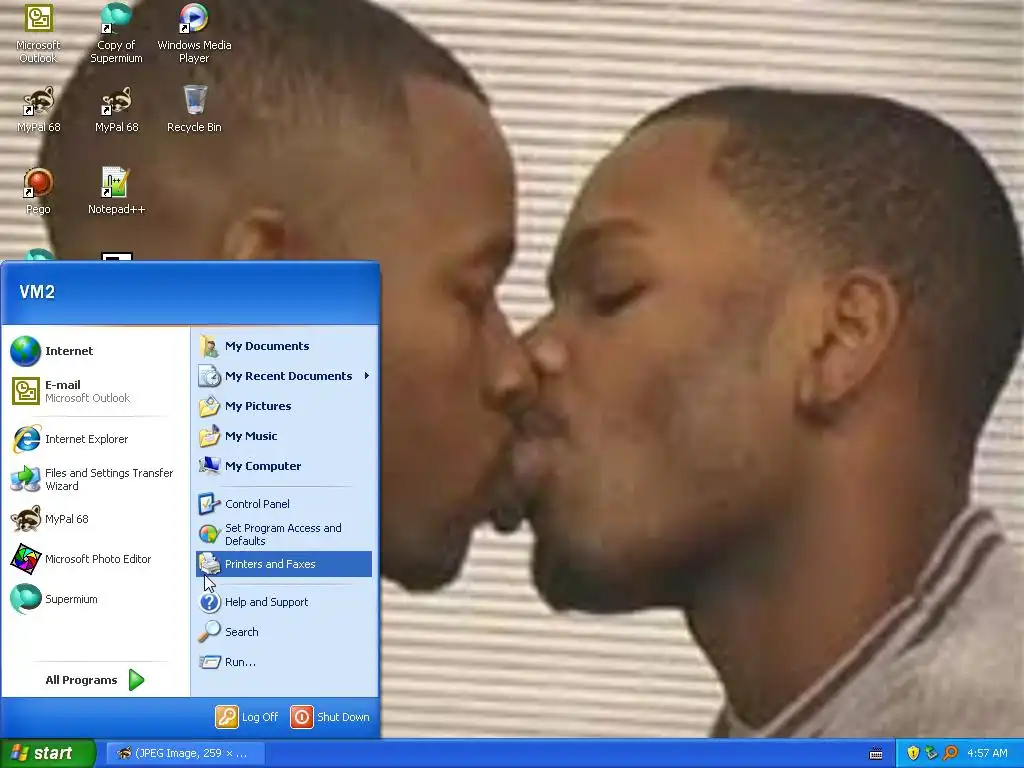Click the green start button

48,753
